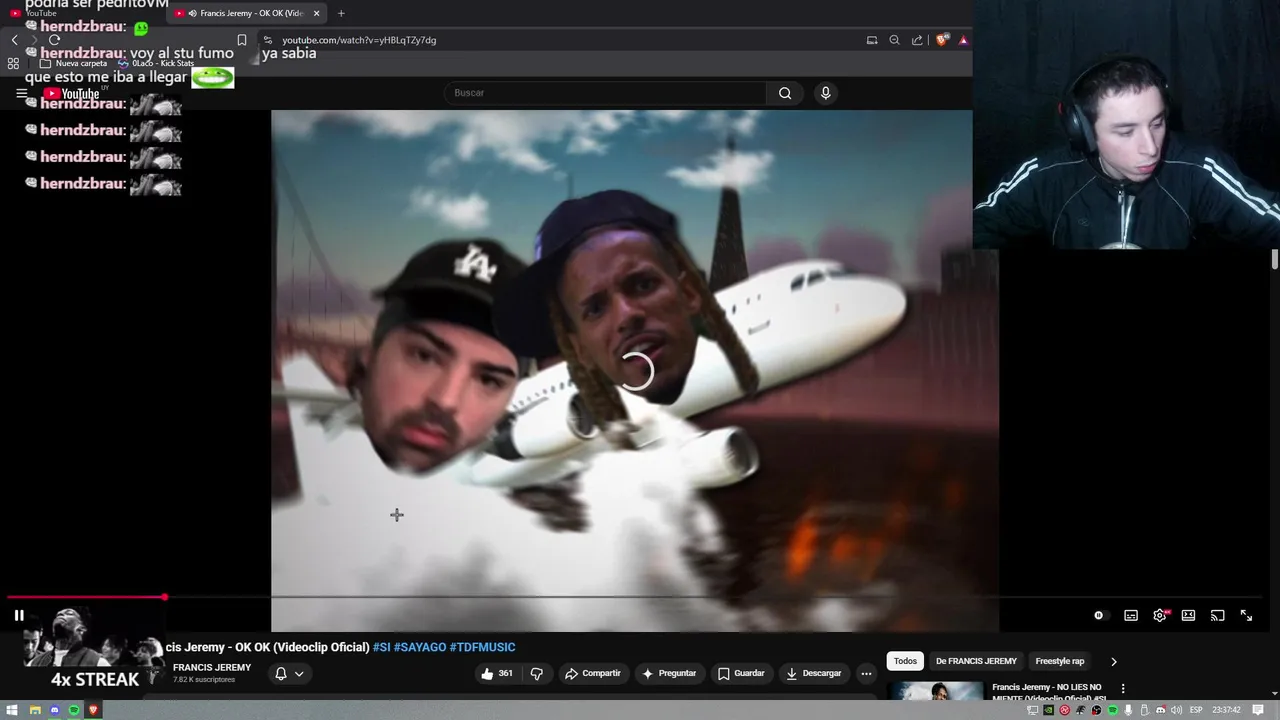Open the 0Laco - Kick Stats bookmark
The height and width of the screenshot is (720, 1280).
[x=156, y=63]
